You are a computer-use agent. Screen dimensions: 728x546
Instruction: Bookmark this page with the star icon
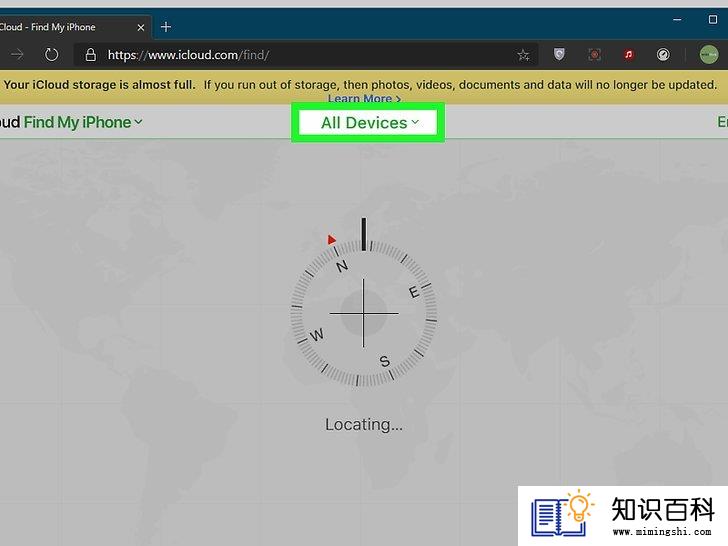[x=523, y=55]
